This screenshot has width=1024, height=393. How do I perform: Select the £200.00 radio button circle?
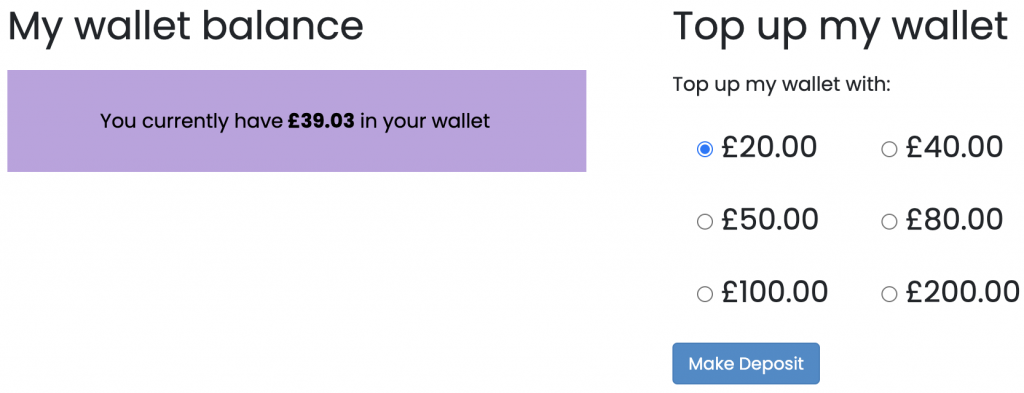889,294
